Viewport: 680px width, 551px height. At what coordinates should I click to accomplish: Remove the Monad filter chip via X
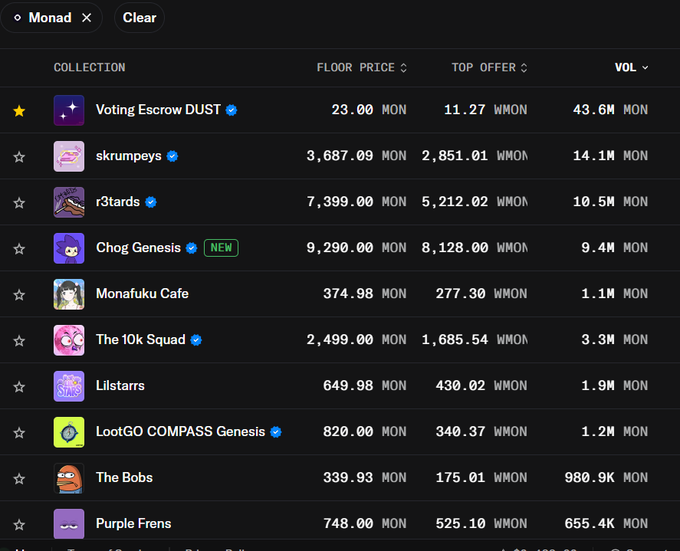[x=87, y=18]
